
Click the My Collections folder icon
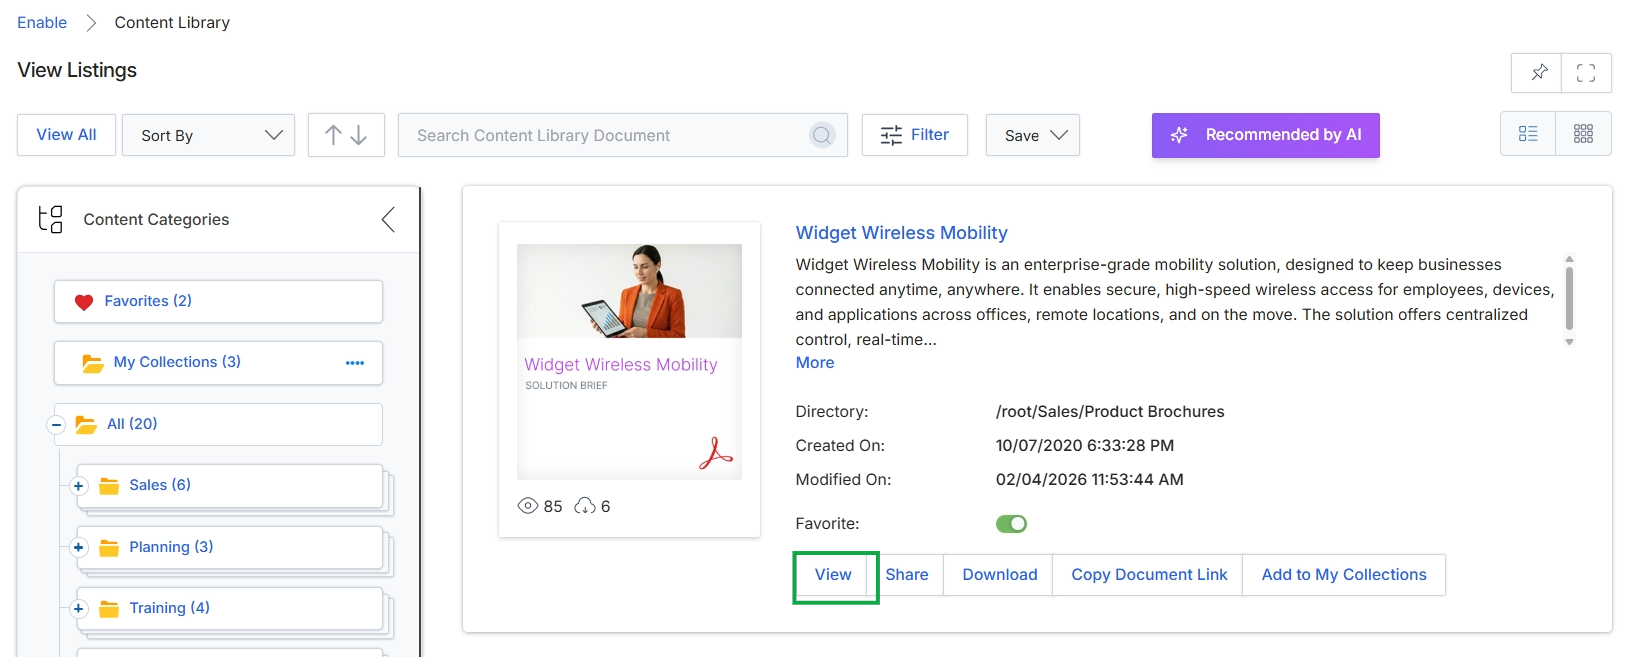[x=93, y=363]
